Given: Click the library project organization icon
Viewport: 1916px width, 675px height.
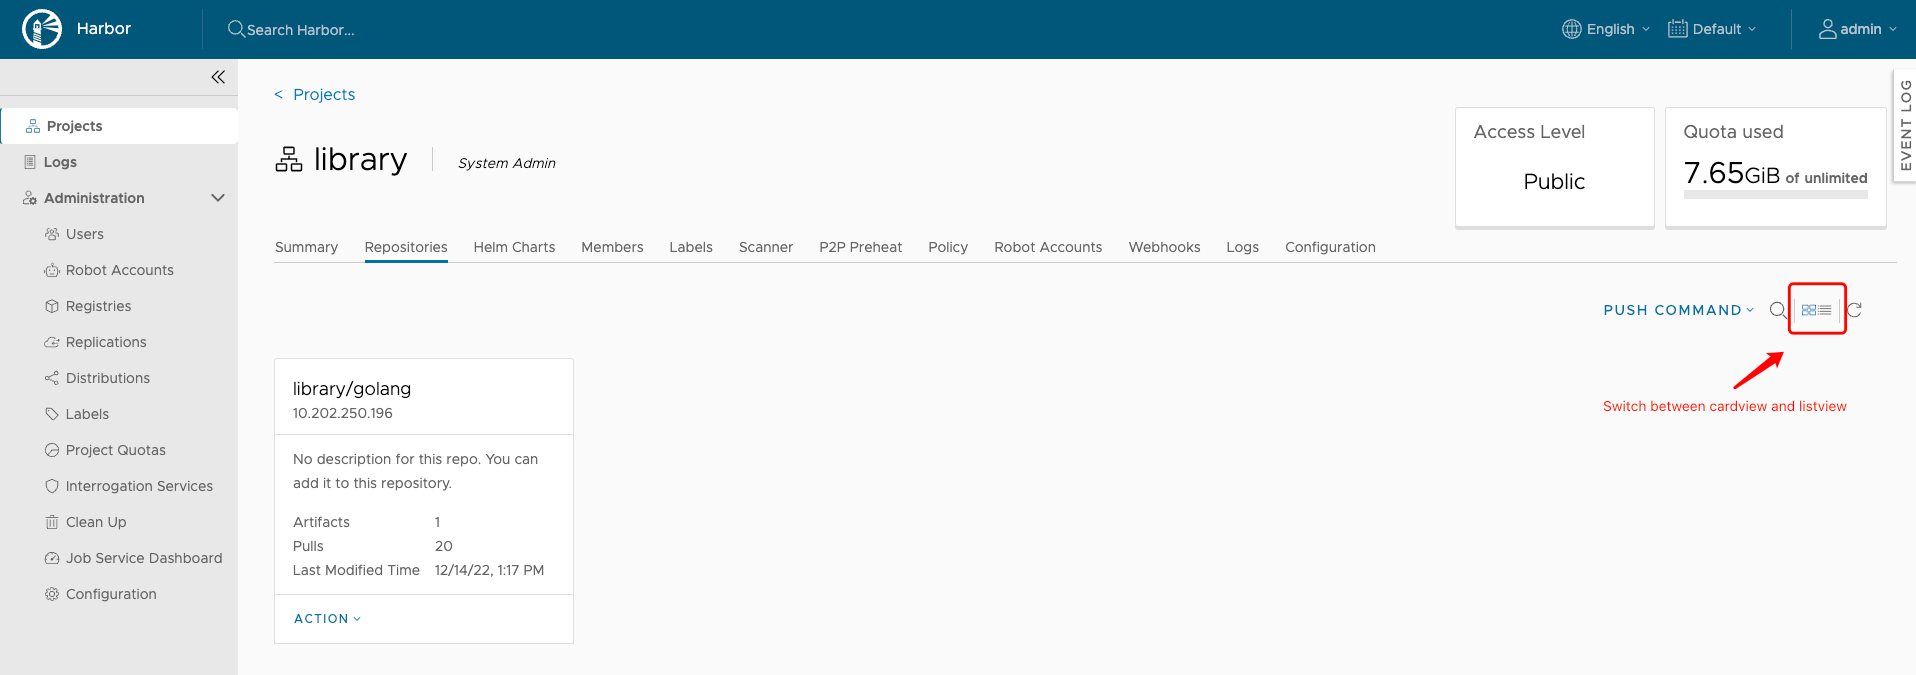Looking at the screenshot, I should coord(289,159).
